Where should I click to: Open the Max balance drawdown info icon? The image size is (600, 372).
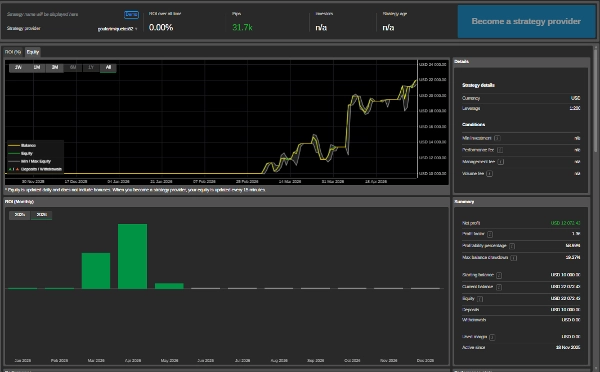coord(514,258)
